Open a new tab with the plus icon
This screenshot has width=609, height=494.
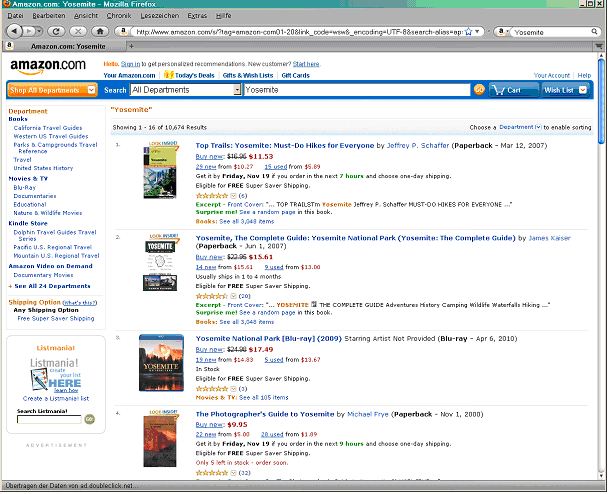131,46
